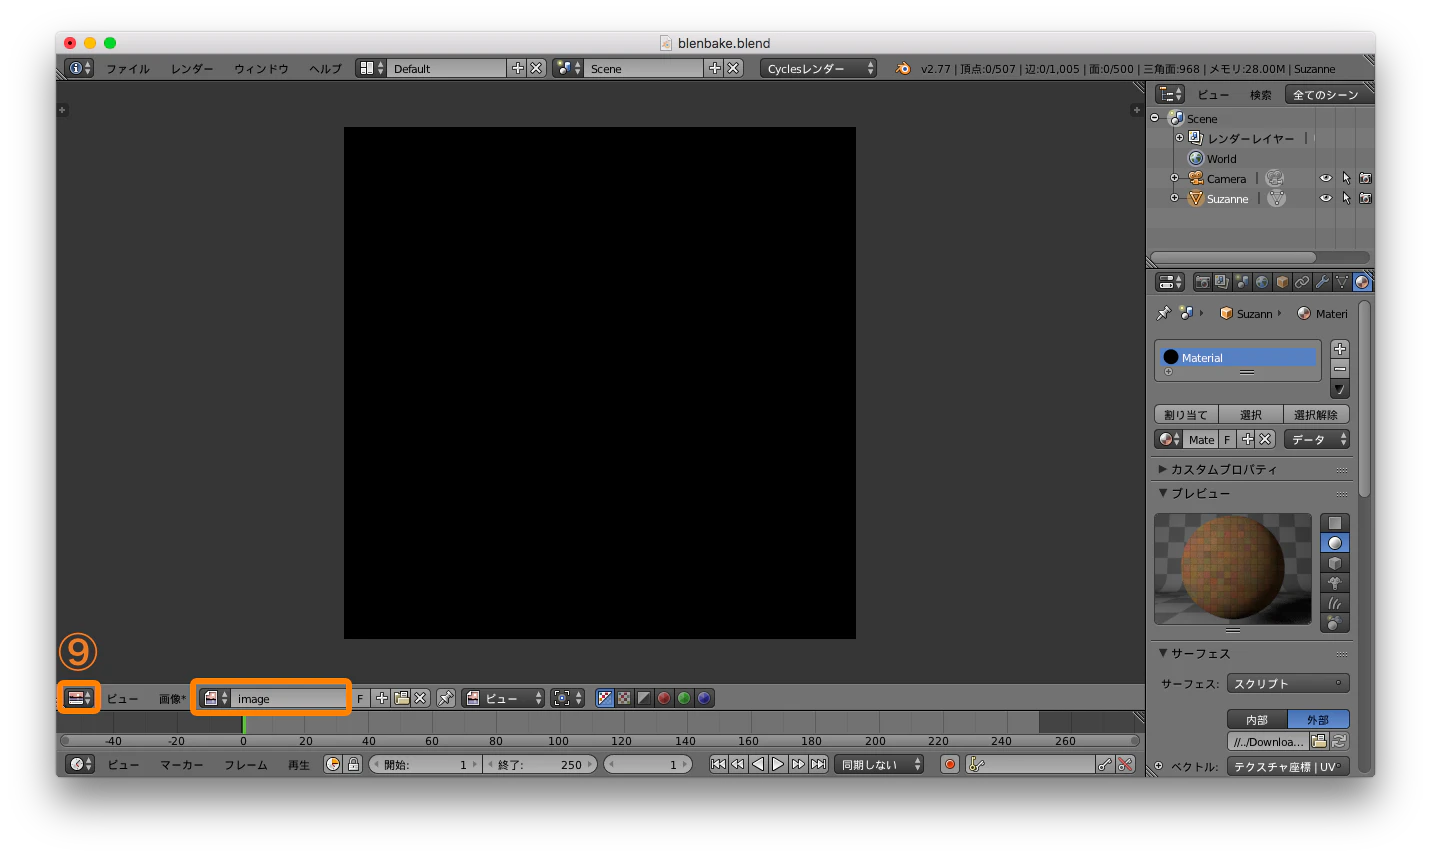Toggle Suzanne selectability in the outliner
1431x857 pixels.
[x=1346, y=198]
